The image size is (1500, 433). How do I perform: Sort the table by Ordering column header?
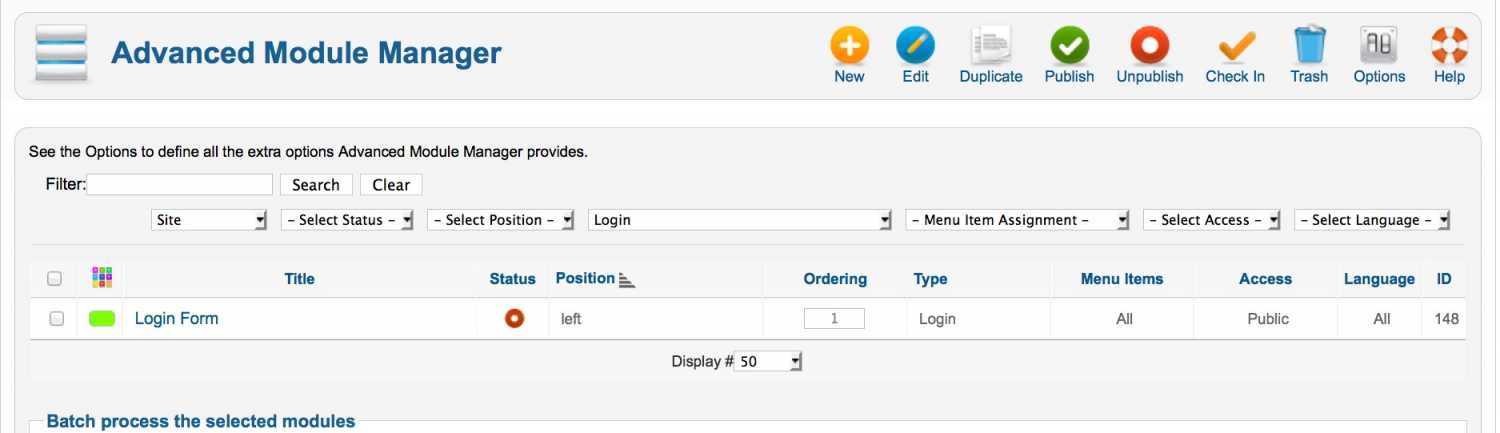point(835,279)
